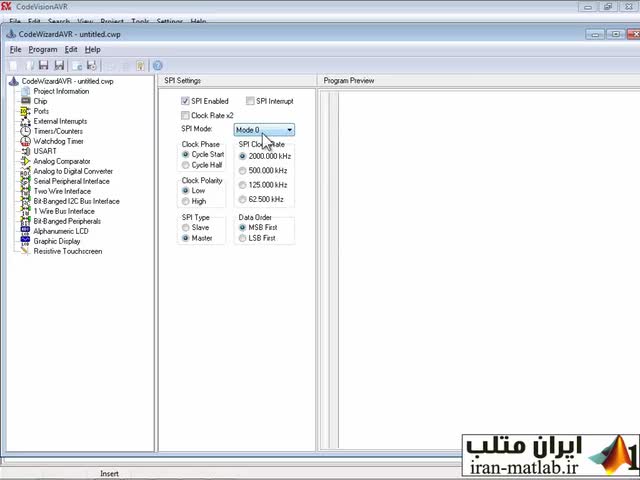Open the USART settings node
This screenshot has height=480, width=640.
(45, 151)
